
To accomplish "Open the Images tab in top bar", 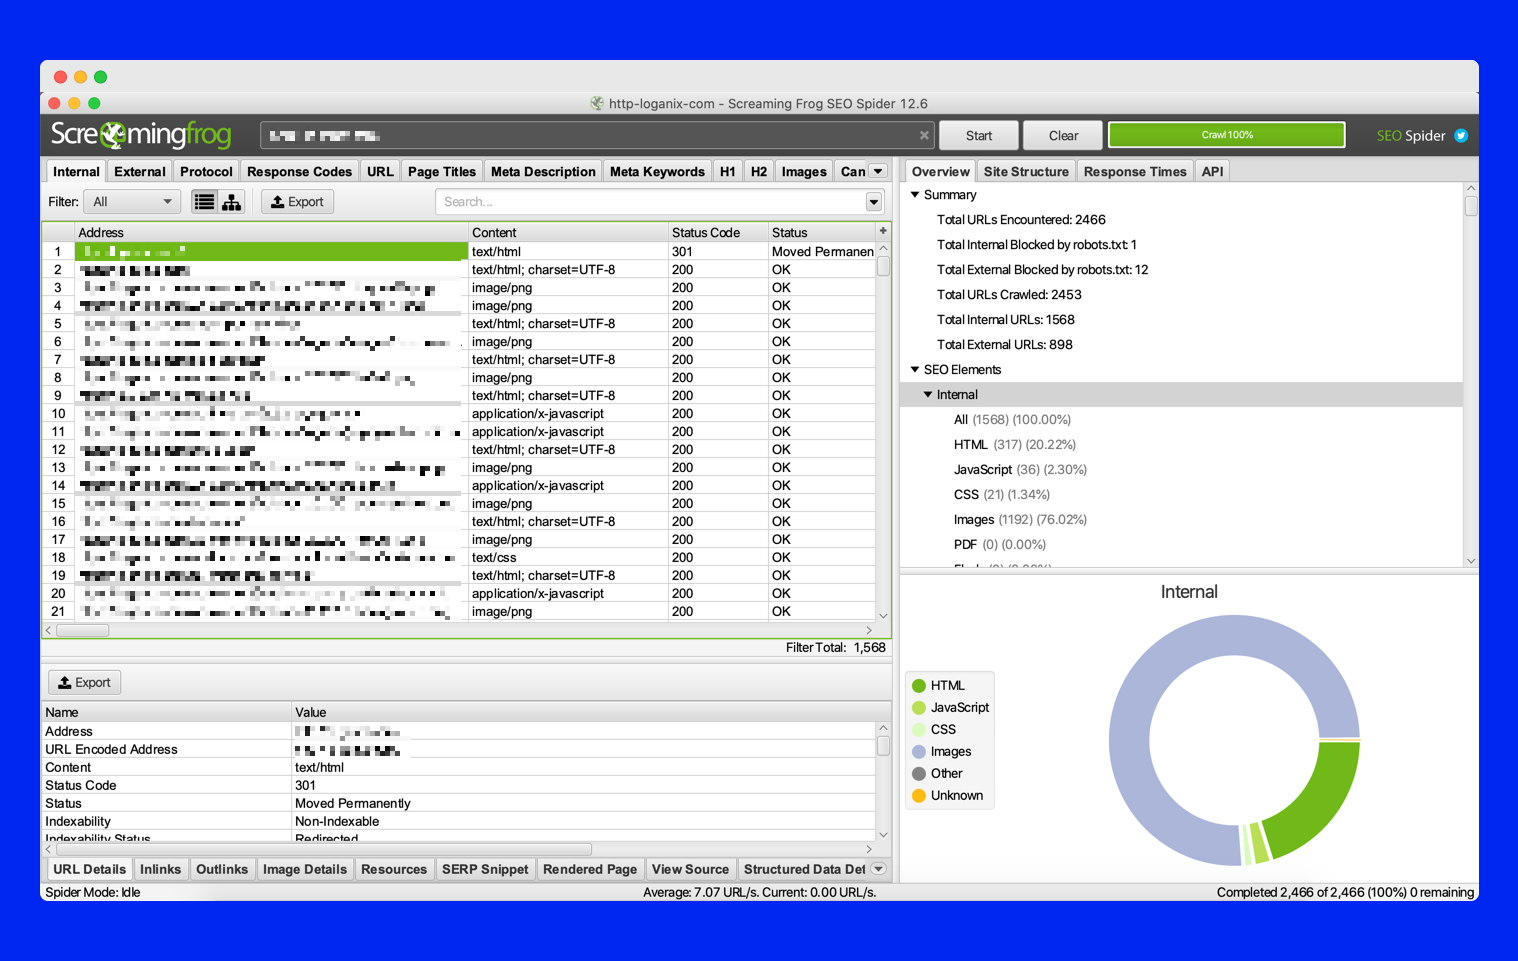I will coord(804,172).
